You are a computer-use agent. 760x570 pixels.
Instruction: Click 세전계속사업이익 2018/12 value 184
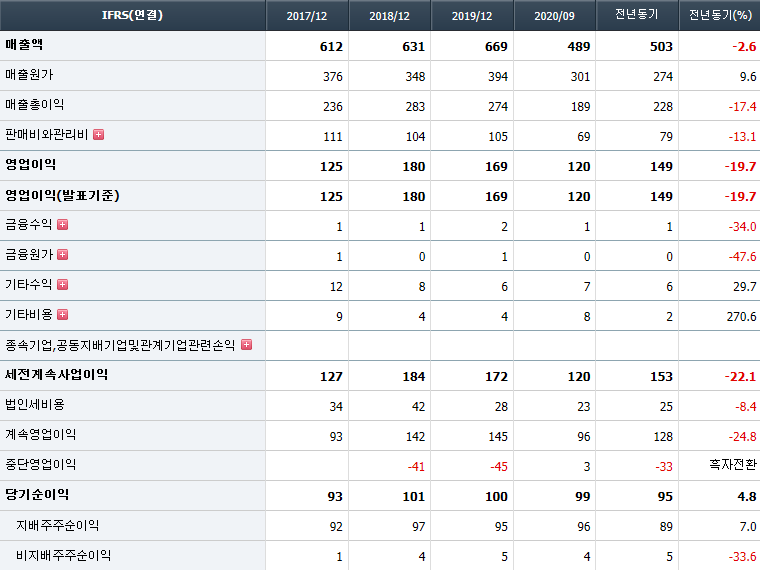click(x=413, y=377)
